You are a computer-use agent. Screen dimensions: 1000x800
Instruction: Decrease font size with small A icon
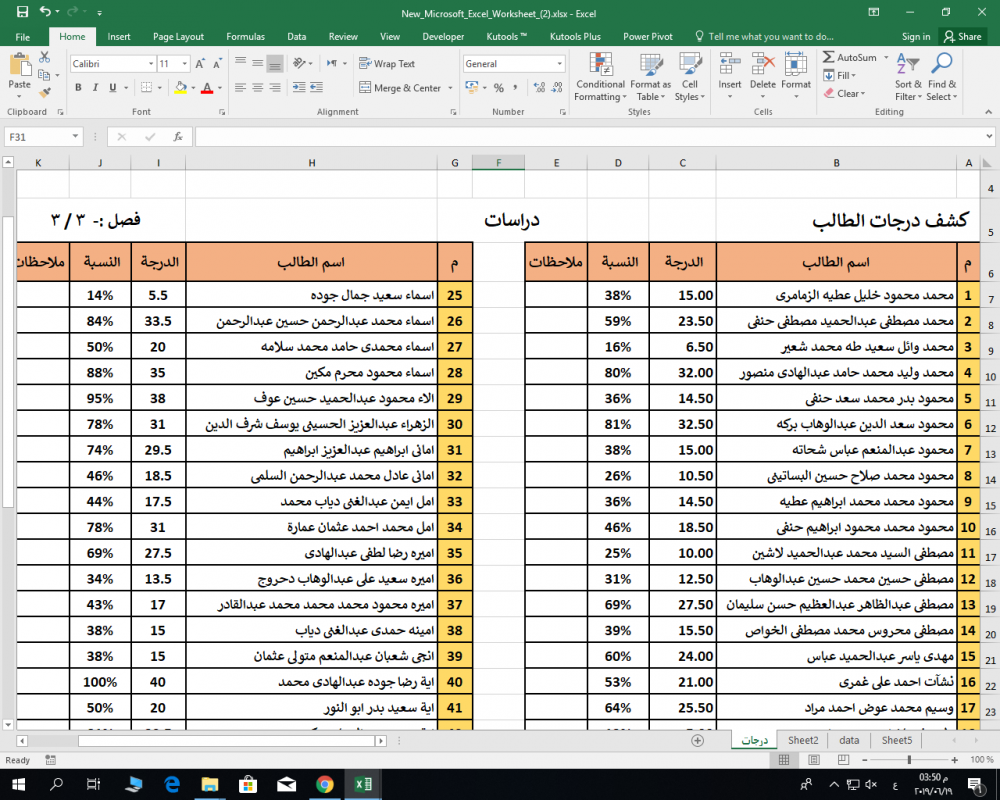(x=217, y=64)
